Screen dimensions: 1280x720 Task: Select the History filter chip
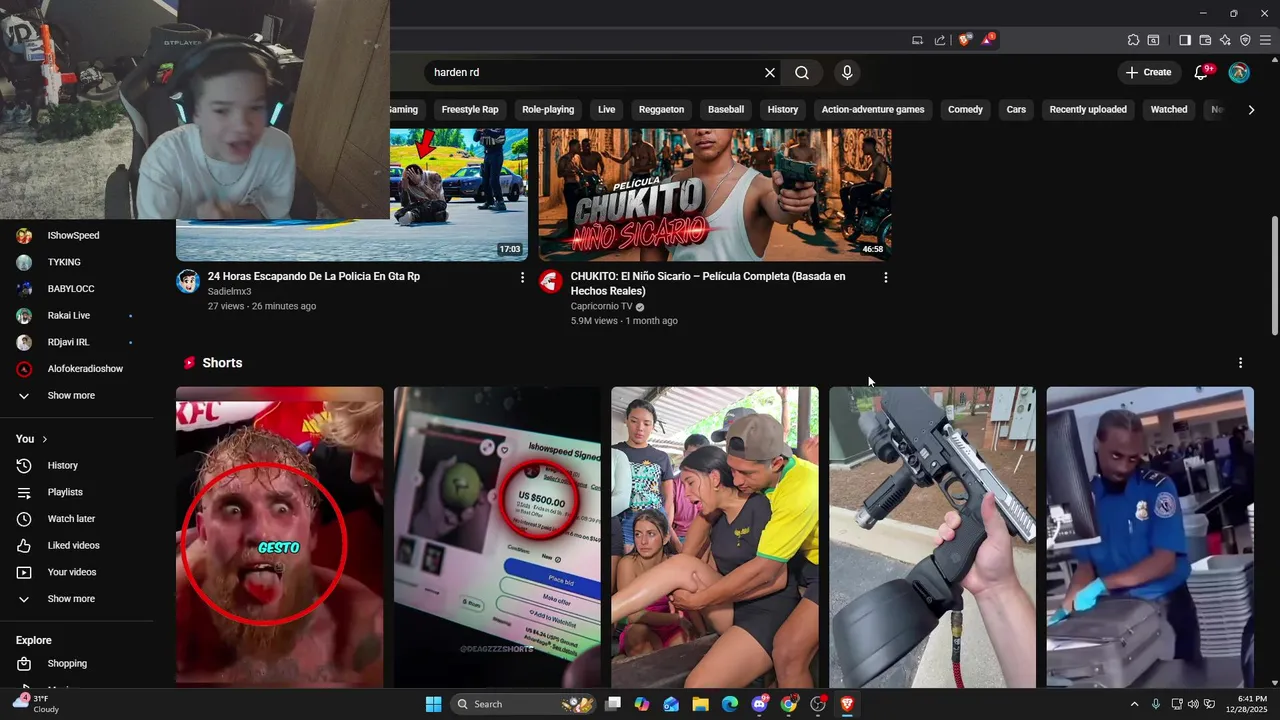783,110
